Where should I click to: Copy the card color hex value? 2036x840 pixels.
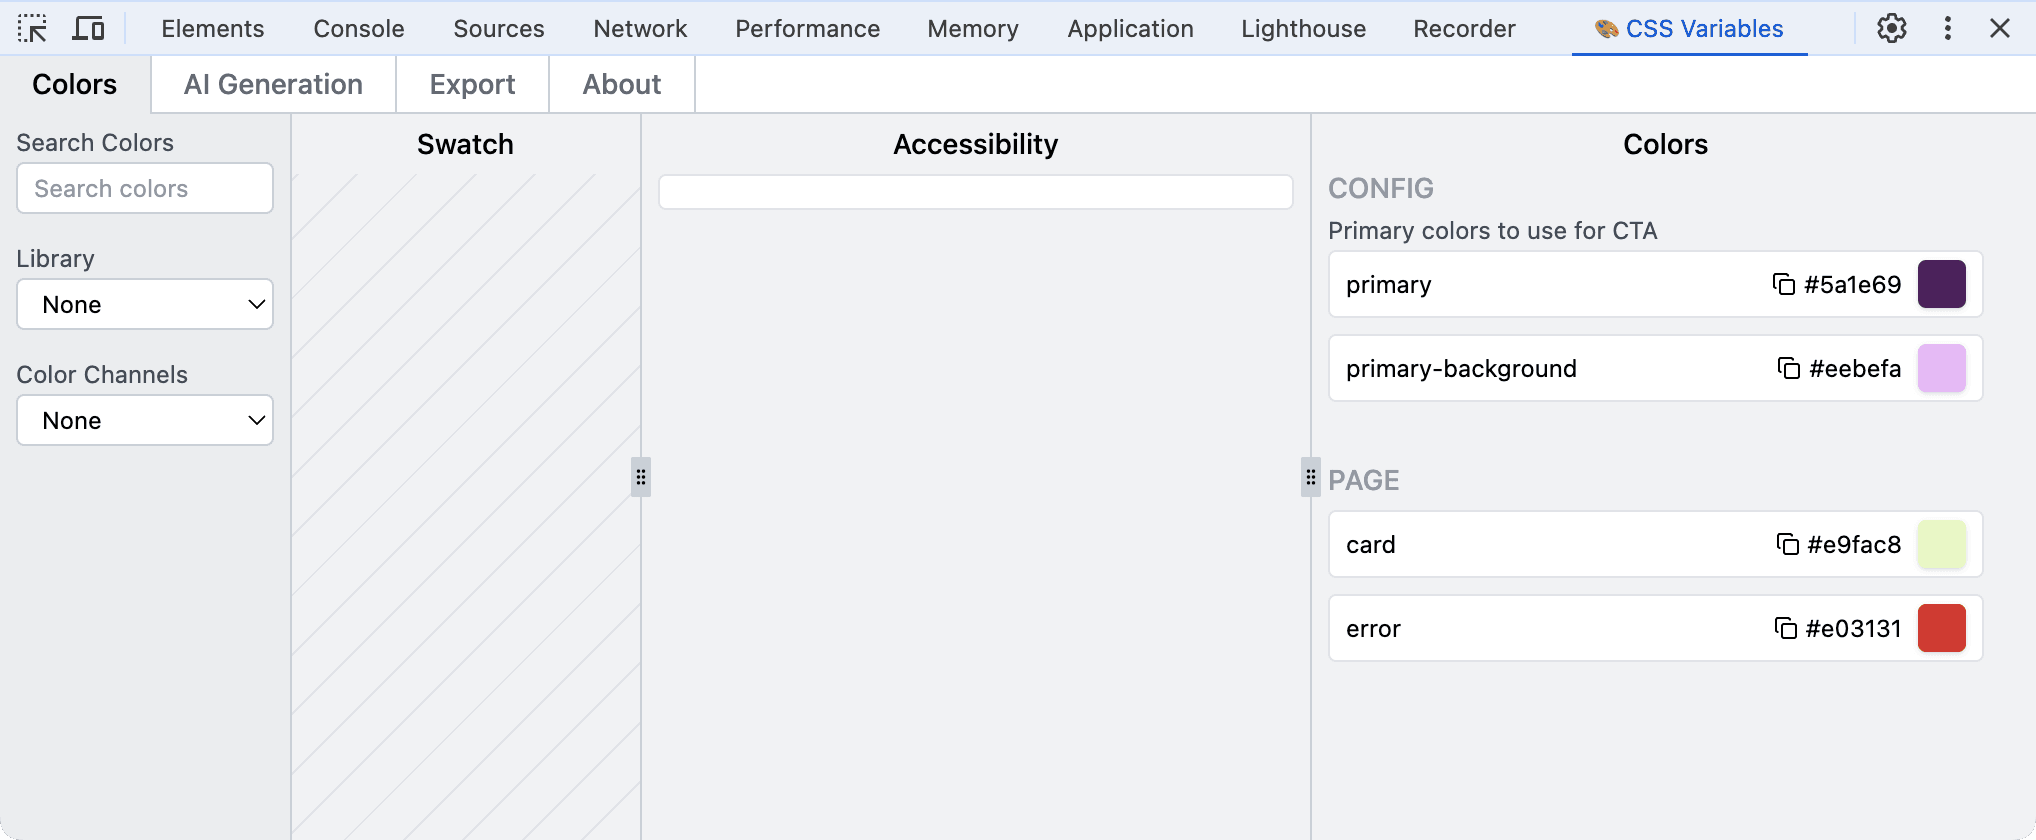click(x=1787, y=544)
